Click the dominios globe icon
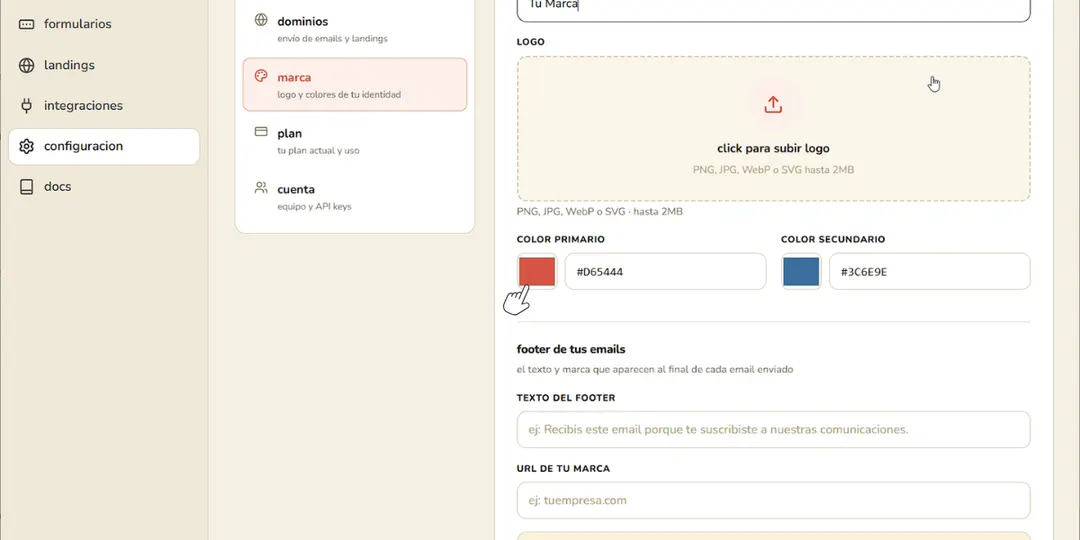The image size is (1080, 540). pyautogui.click(x=261, y=20)
